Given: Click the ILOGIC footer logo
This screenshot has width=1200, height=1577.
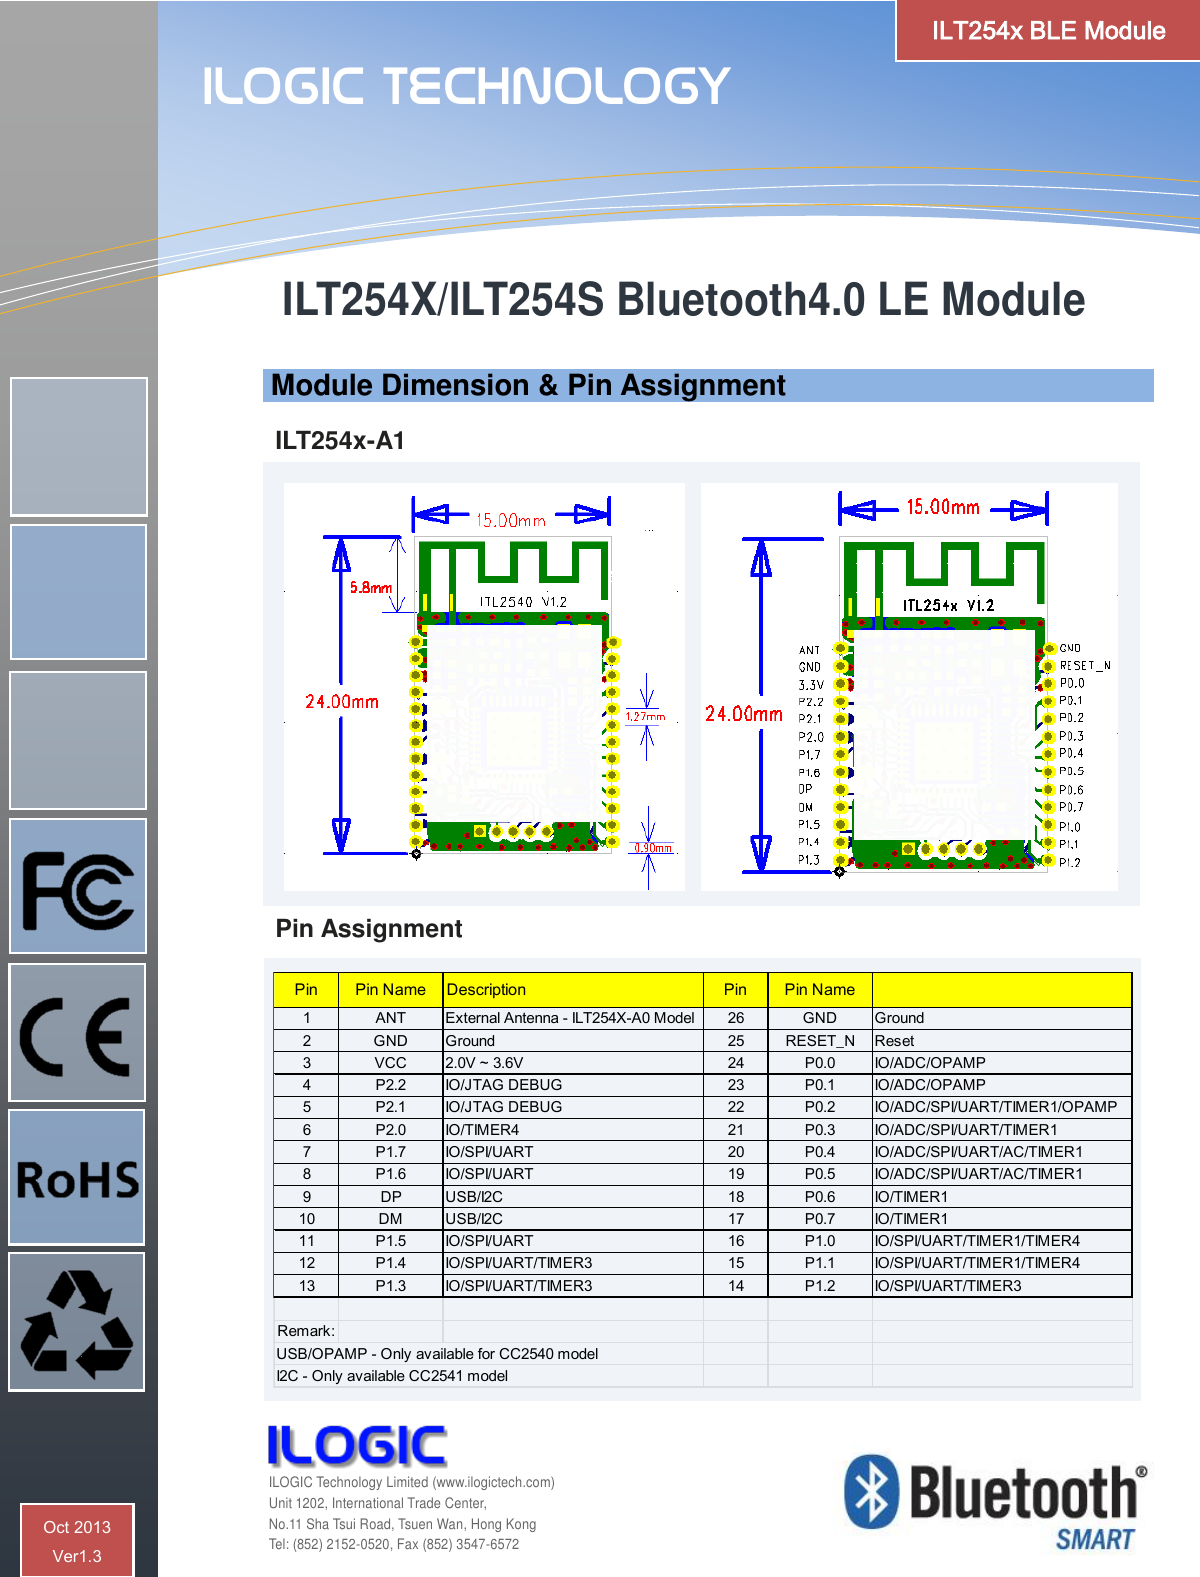Looking at the screenshot, I should click(x=357, y=1446).
